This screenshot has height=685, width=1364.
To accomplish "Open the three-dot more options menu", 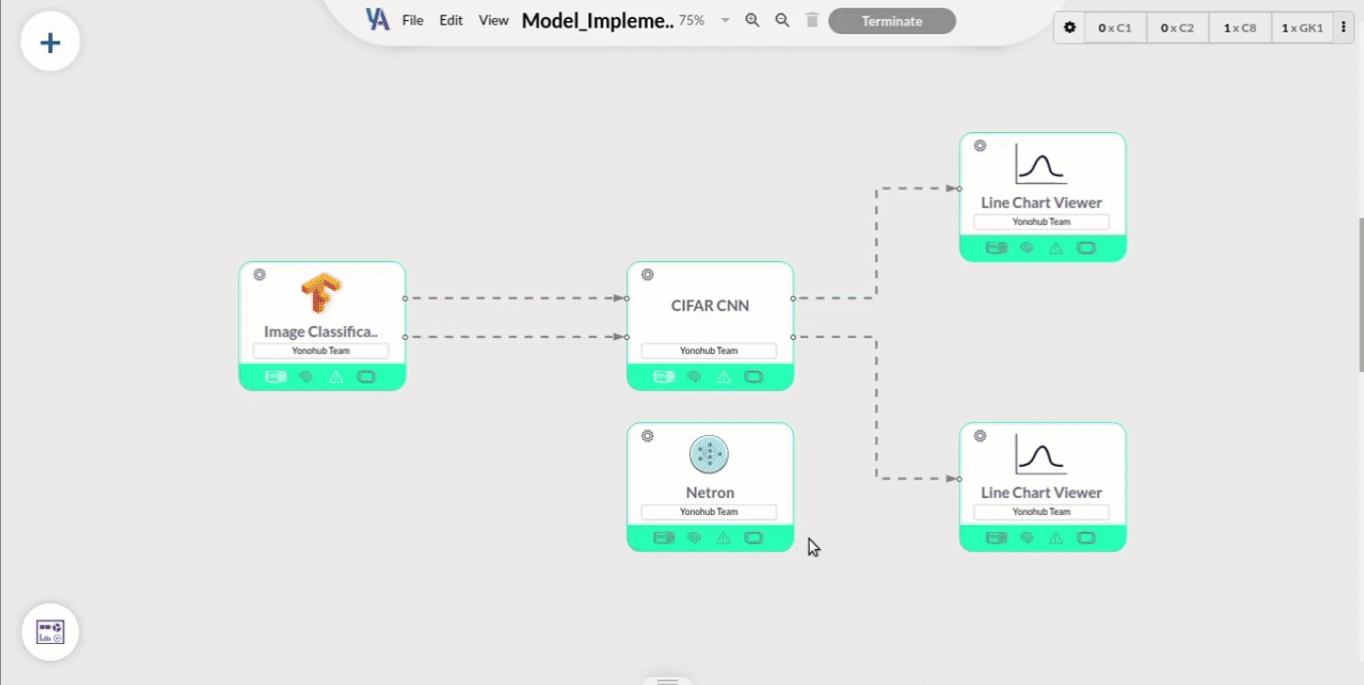I will pos(1343,28).
